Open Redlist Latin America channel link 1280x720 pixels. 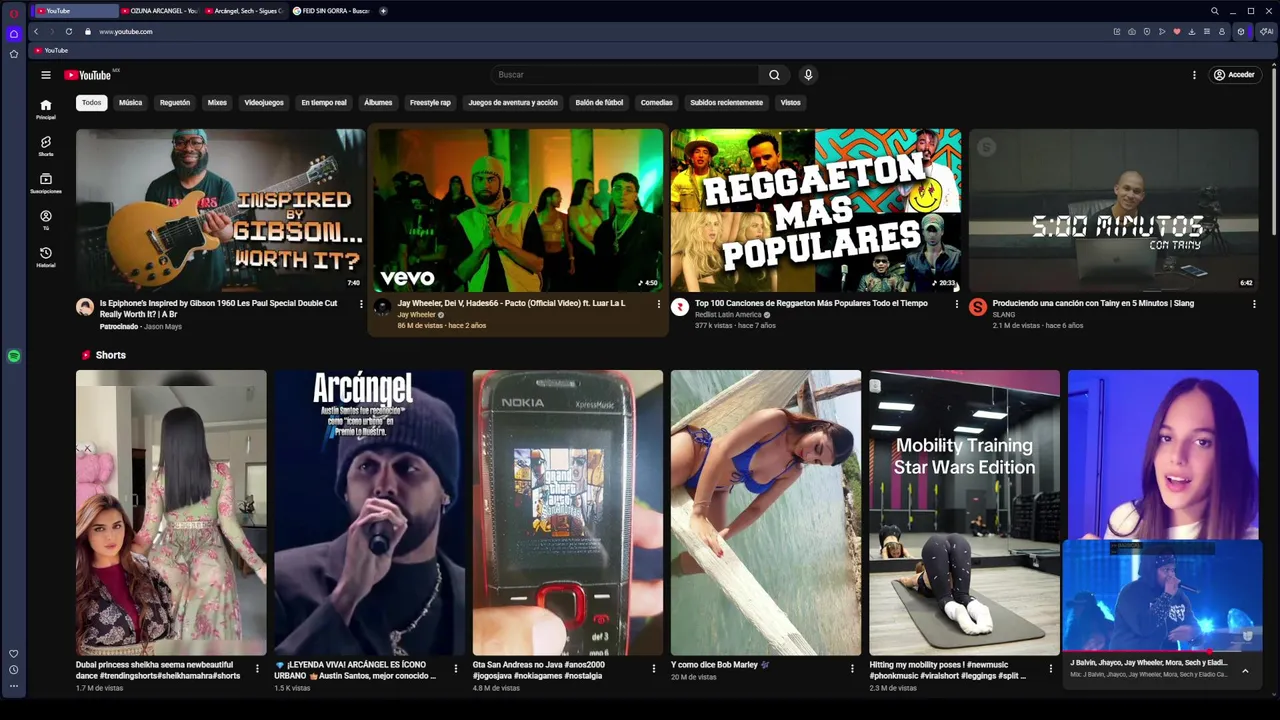point(728,315)
